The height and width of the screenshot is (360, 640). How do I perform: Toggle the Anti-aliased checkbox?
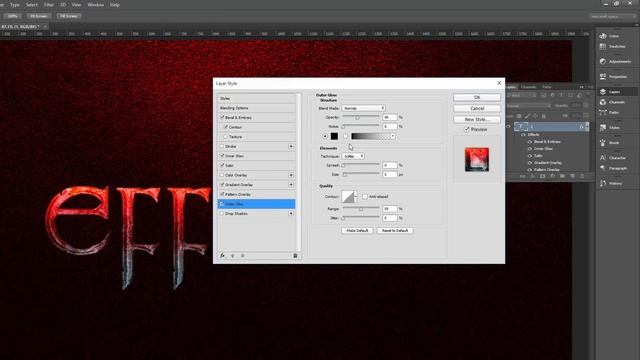pyautogui.click(x=365, y=196)
